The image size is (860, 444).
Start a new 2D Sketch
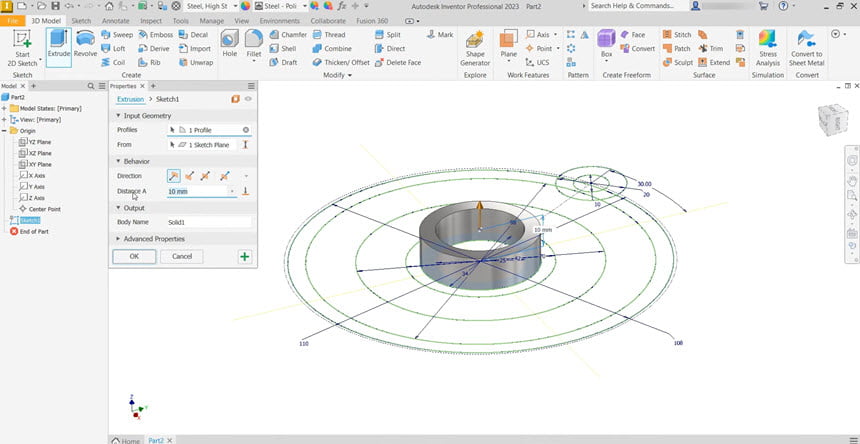(22, 48)
